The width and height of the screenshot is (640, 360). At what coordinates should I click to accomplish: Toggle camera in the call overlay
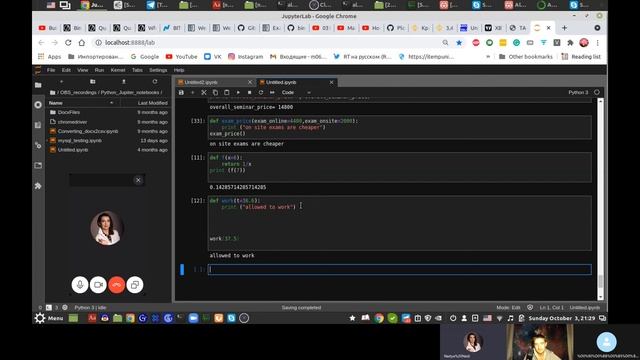pyautogui.click(x=98, y=284)
